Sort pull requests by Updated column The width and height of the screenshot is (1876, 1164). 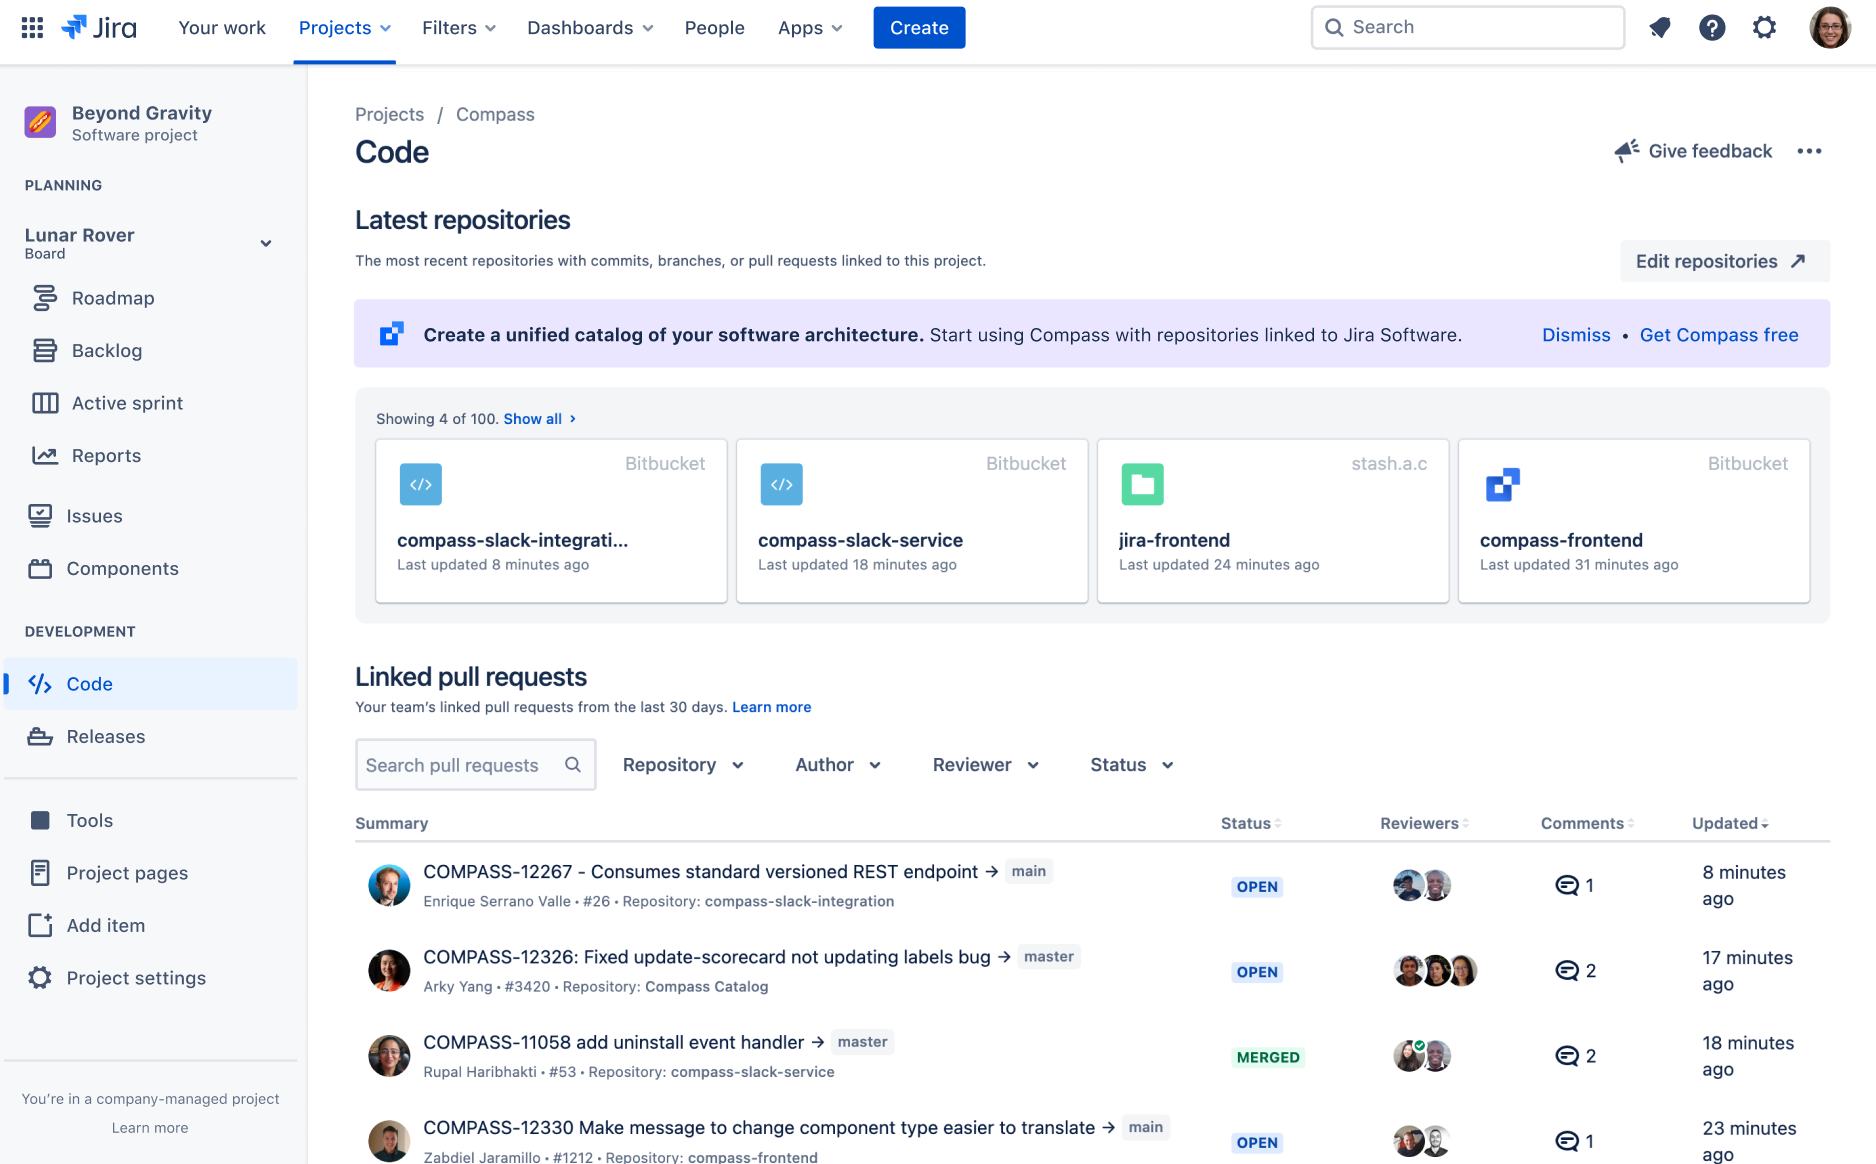[x=1729, y=823]
